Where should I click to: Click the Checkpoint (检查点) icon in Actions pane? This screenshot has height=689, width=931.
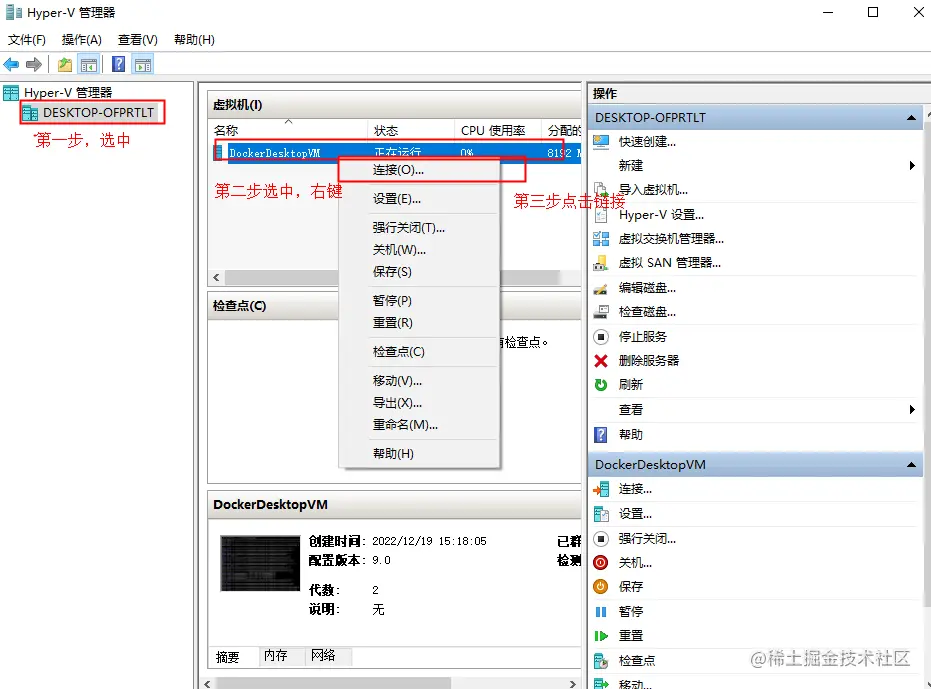click(x=601, y=660)
